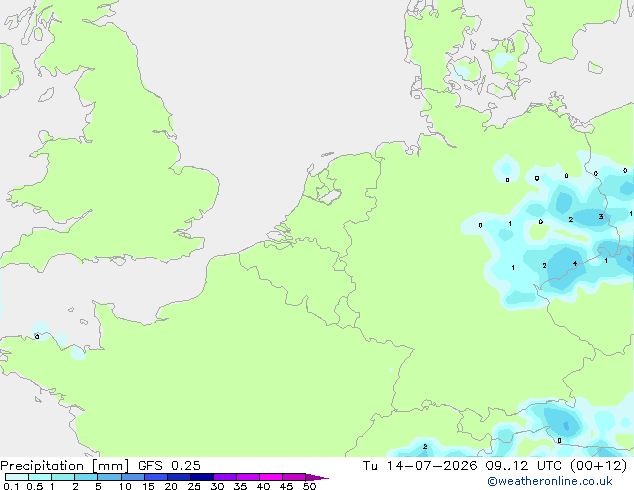
Task: Click the legend label '45'
Action: [286, 486]
